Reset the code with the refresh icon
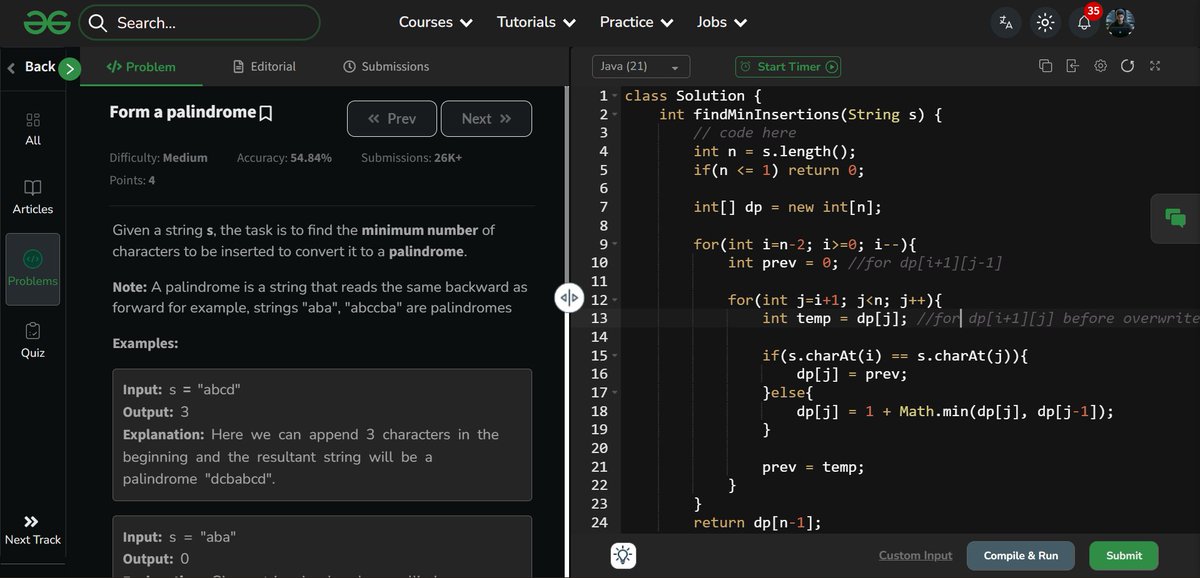 [x=1127, y=65]
